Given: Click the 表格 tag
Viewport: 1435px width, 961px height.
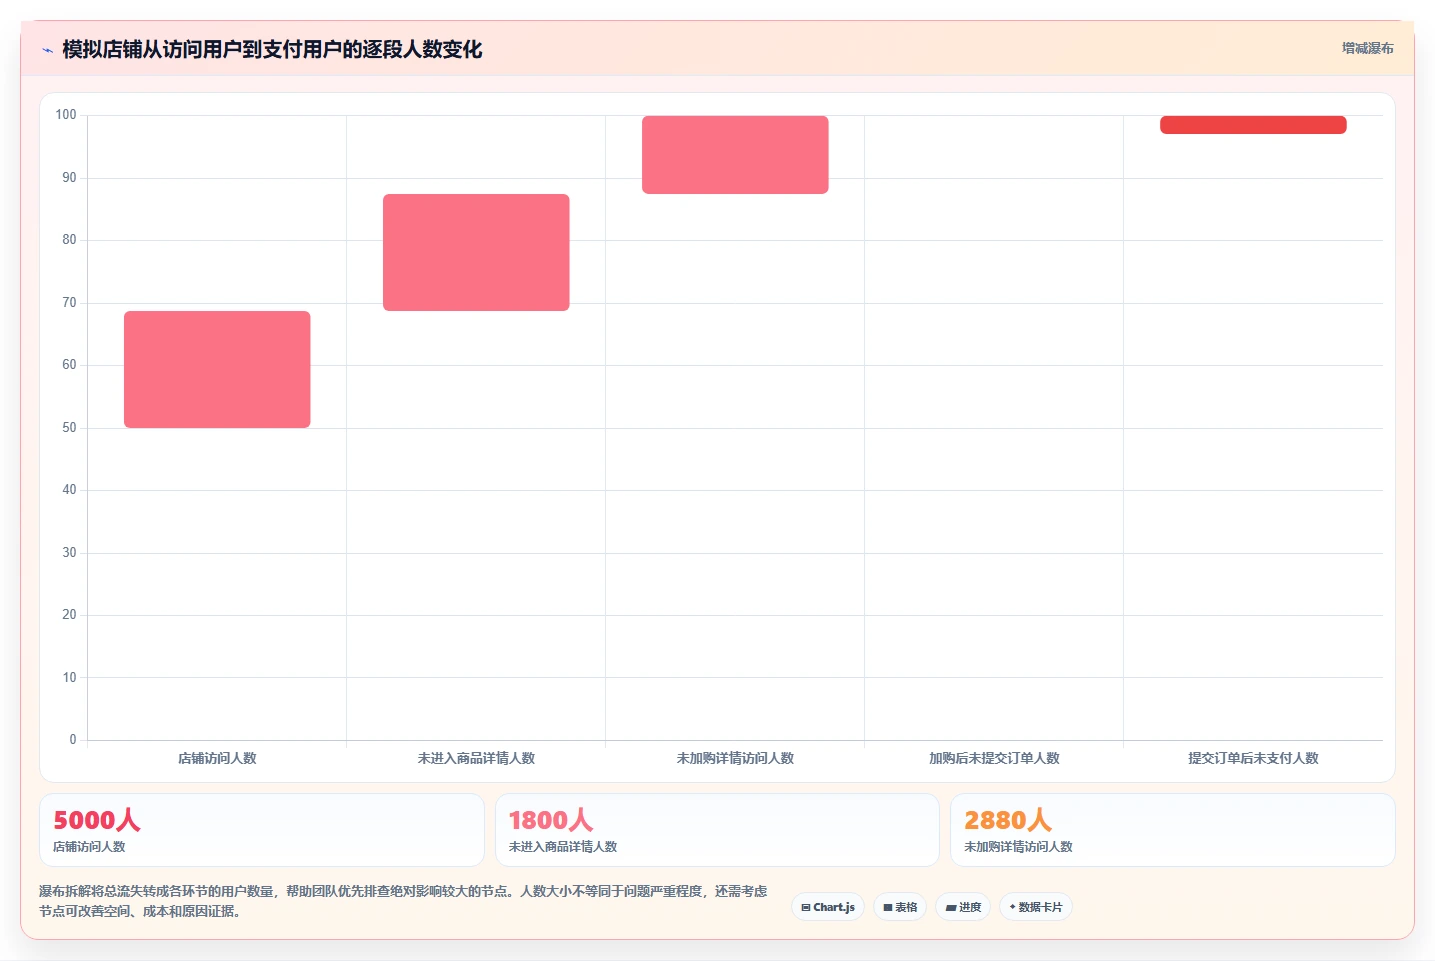Looking at the screenshot, I should 900,907.
